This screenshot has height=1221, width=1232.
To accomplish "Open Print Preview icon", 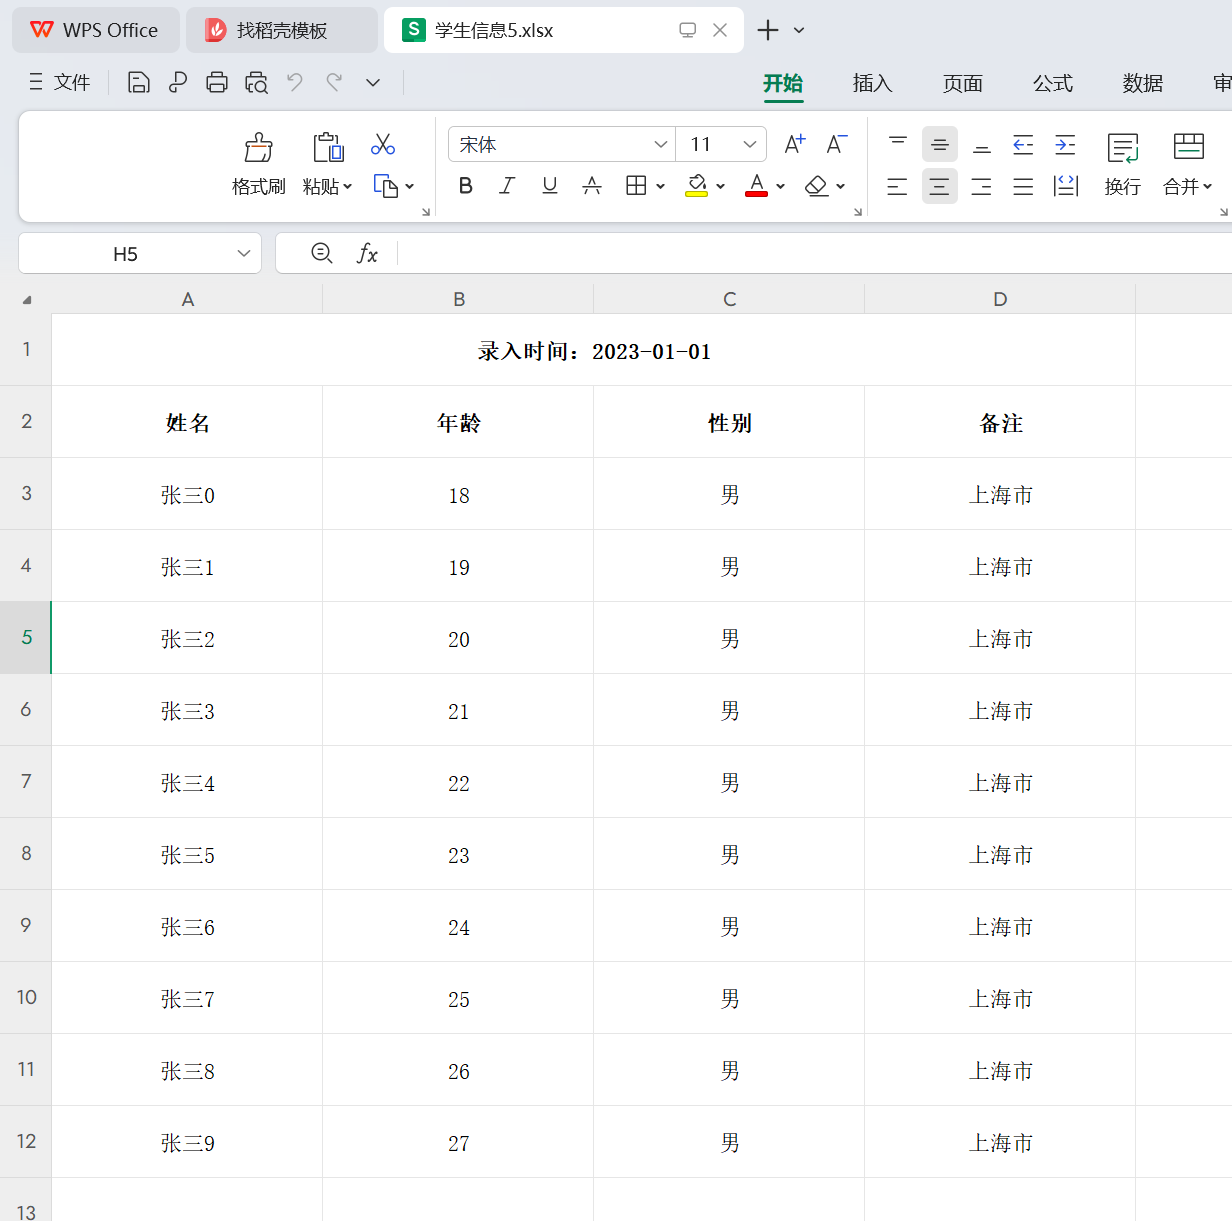I will (257, 82).
